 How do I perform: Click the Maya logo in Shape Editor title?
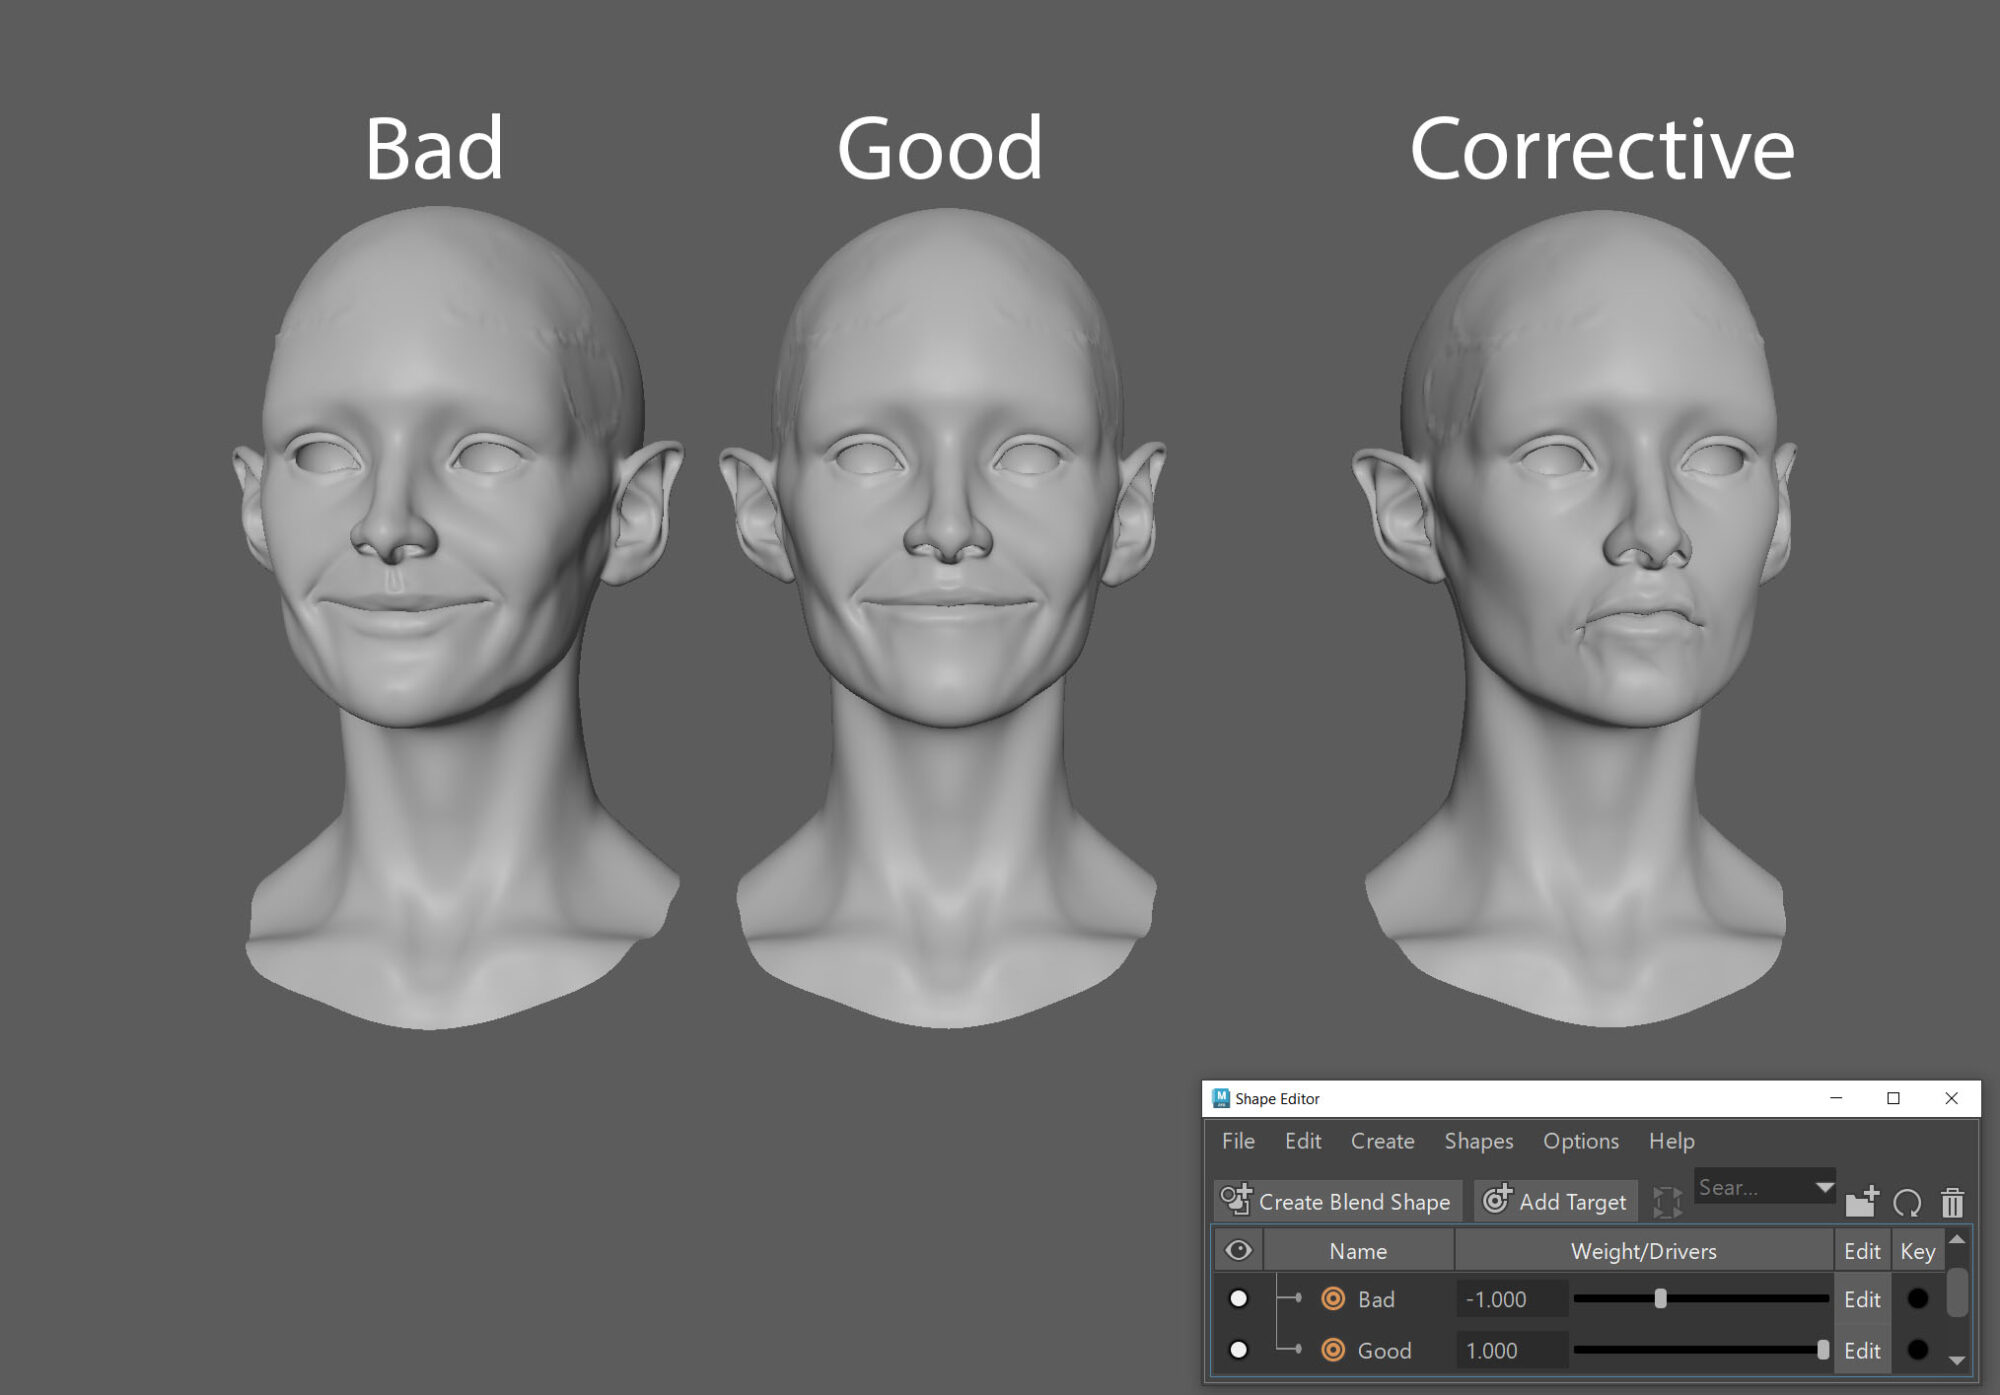tap(1220, 1098)
